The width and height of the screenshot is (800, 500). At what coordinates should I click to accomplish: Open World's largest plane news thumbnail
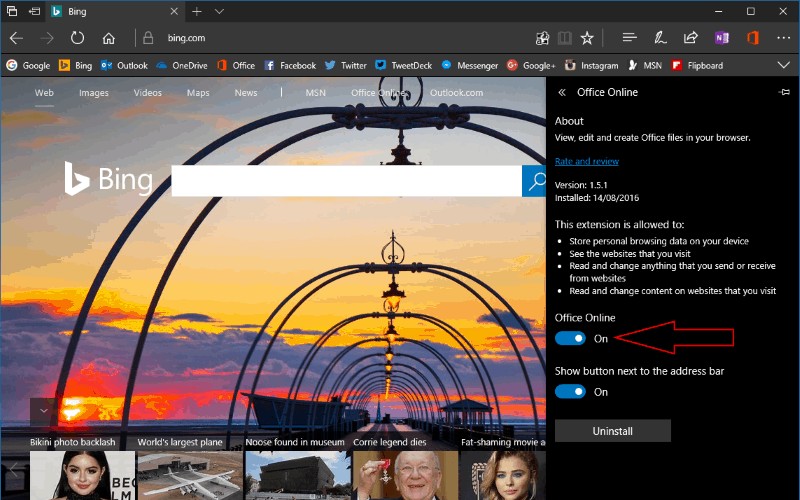pyautogui.click(x=190, y=476)
